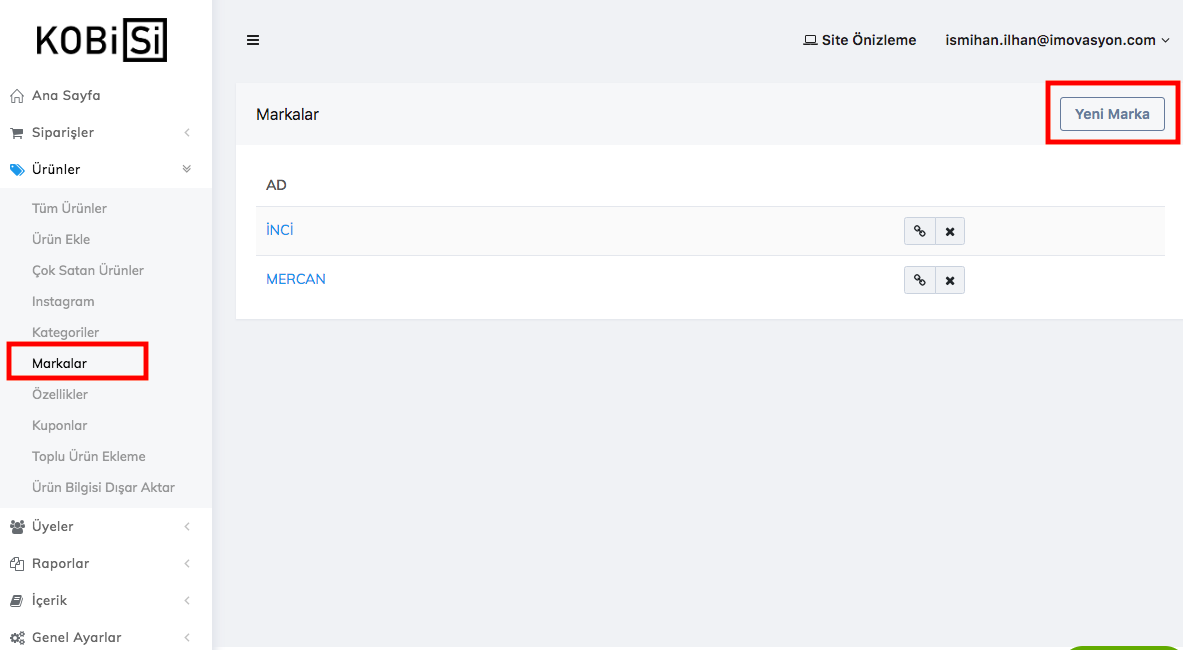This screenshot has width=1183, height=650.
Task: Select Kuponlar menu item
Action: [59, 425]
